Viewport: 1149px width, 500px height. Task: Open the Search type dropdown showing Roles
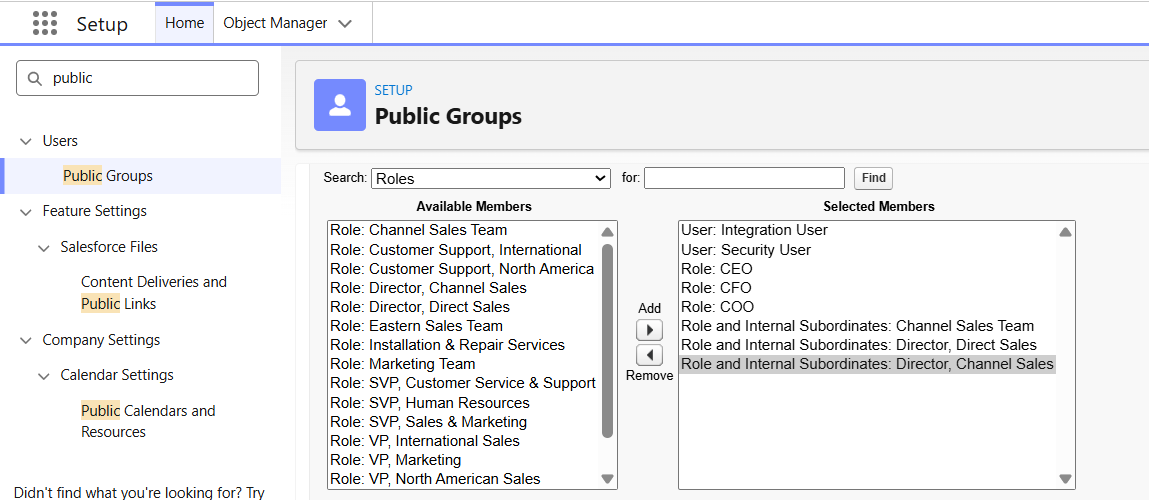(491, 178)
